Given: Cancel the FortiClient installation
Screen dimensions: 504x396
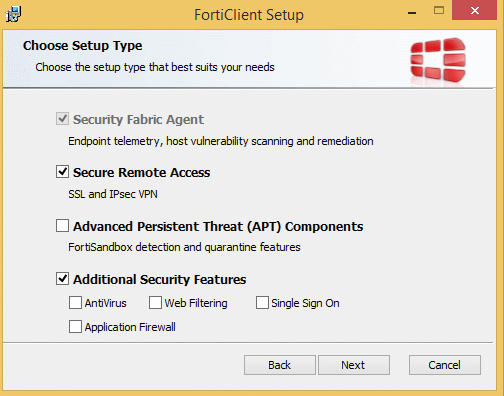Looking at the screenshot, I should click(445, 365).
